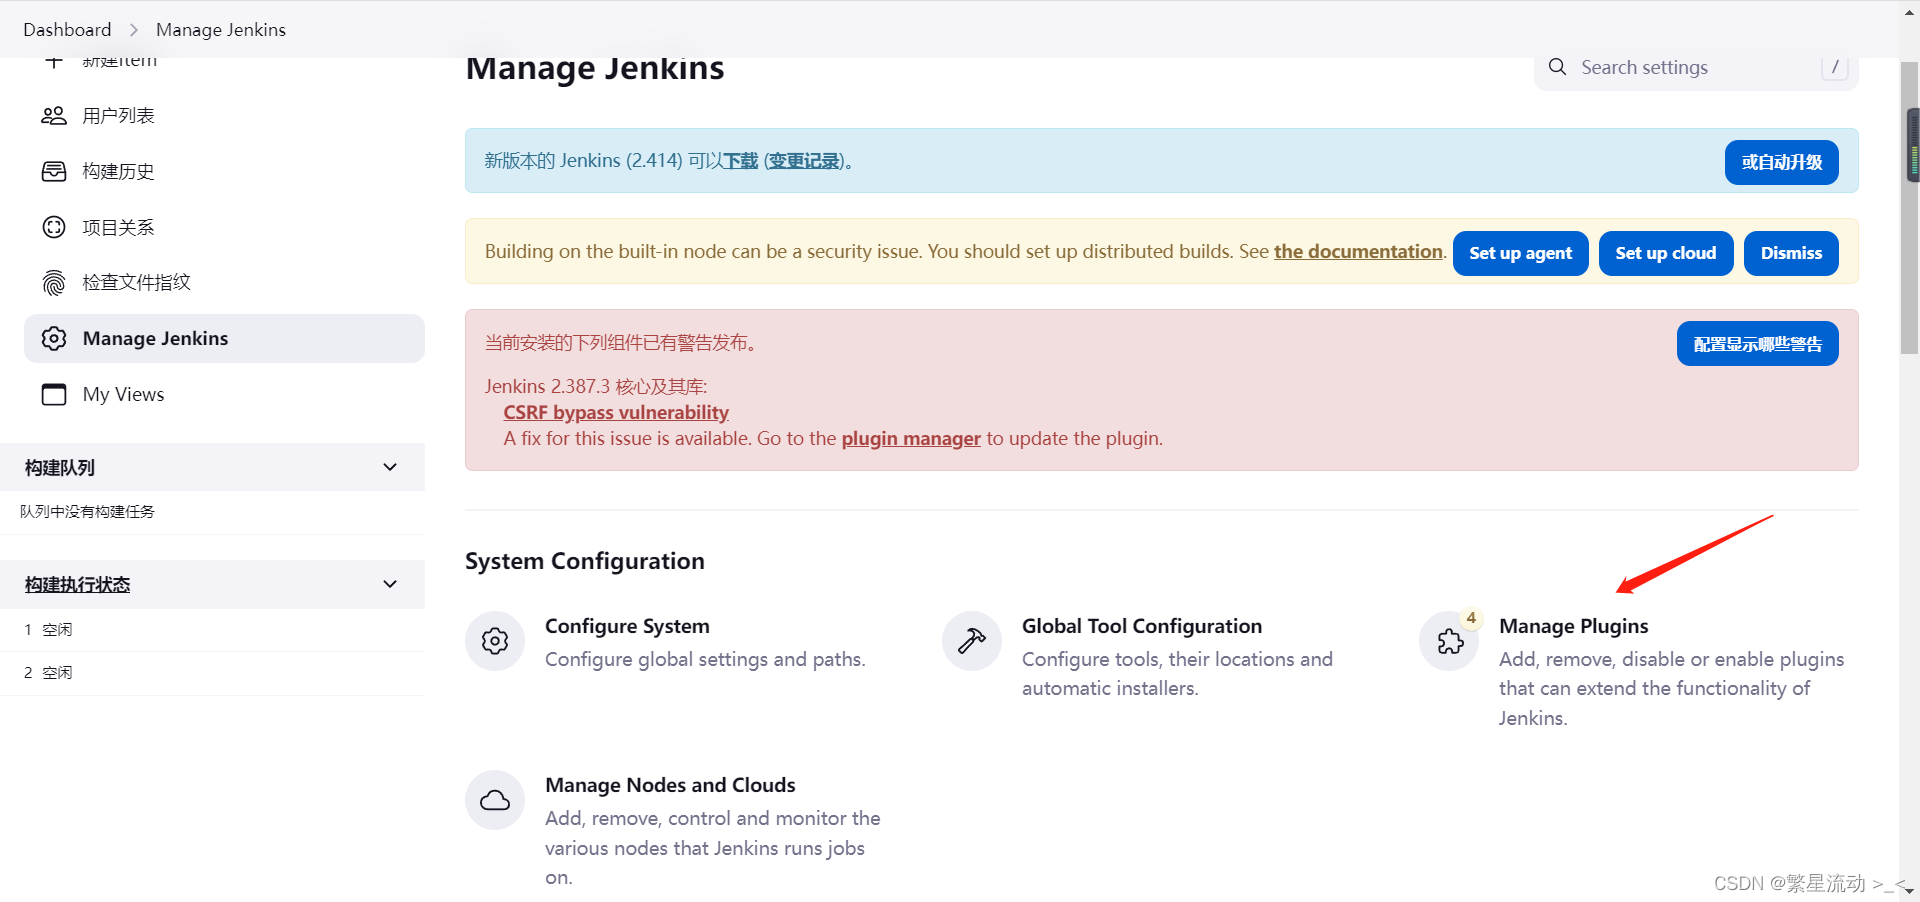Click the Global Tool Configuration hammer icon

pyautogui.click(x=972, y=641)
